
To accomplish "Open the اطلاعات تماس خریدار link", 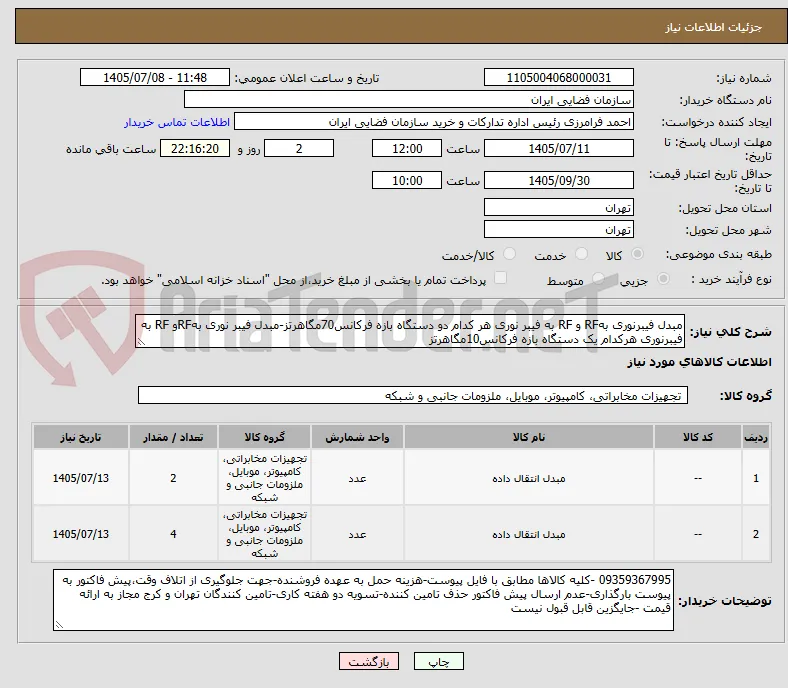I will pos(177,122).
